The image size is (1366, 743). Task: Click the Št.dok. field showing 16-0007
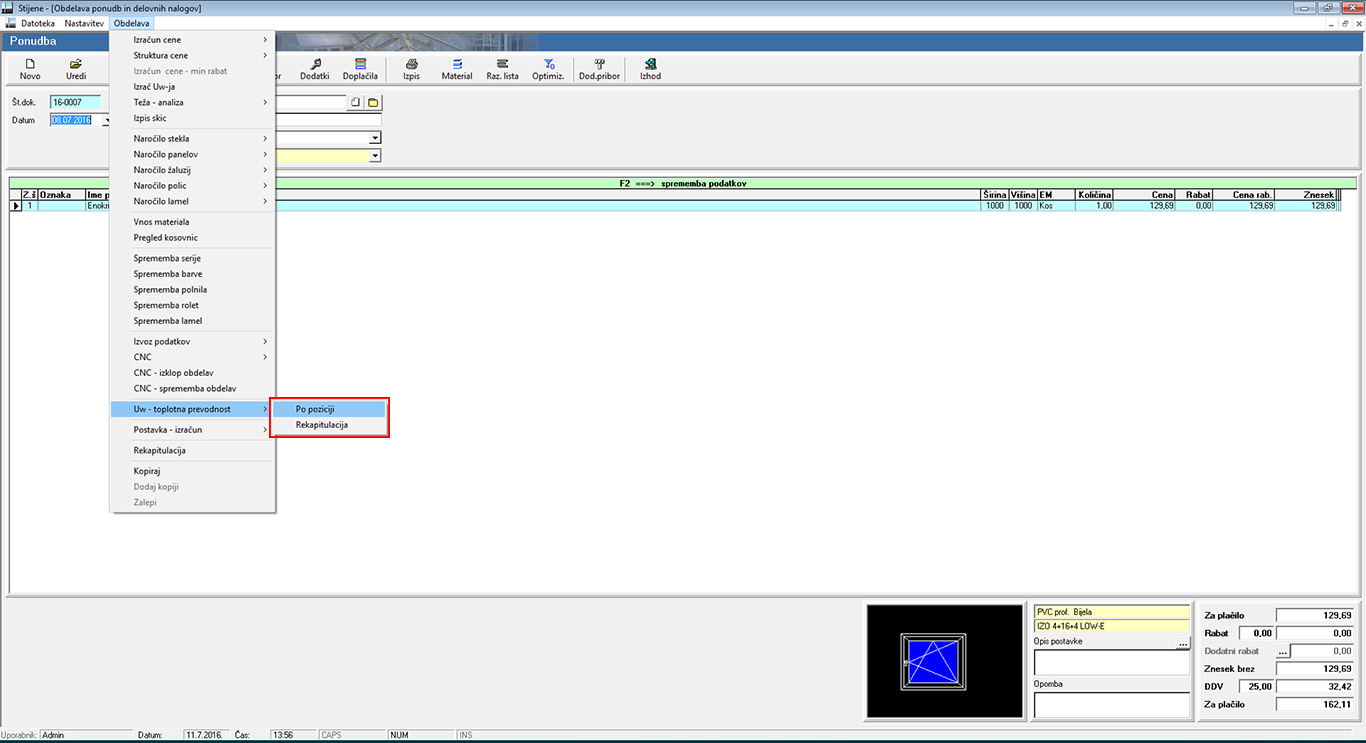tap(76, 102)
